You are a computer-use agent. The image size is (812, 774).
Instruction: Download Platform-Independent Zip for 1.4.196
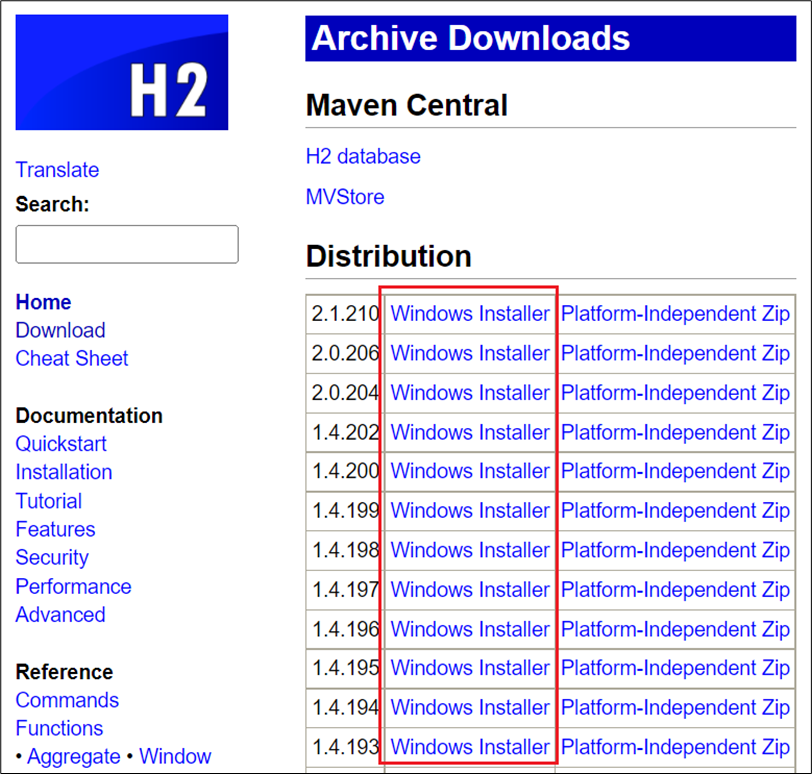(675, 629)
